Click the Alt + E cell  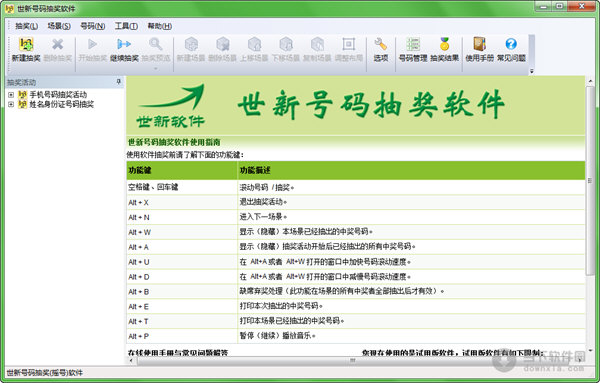pos(182,306)
